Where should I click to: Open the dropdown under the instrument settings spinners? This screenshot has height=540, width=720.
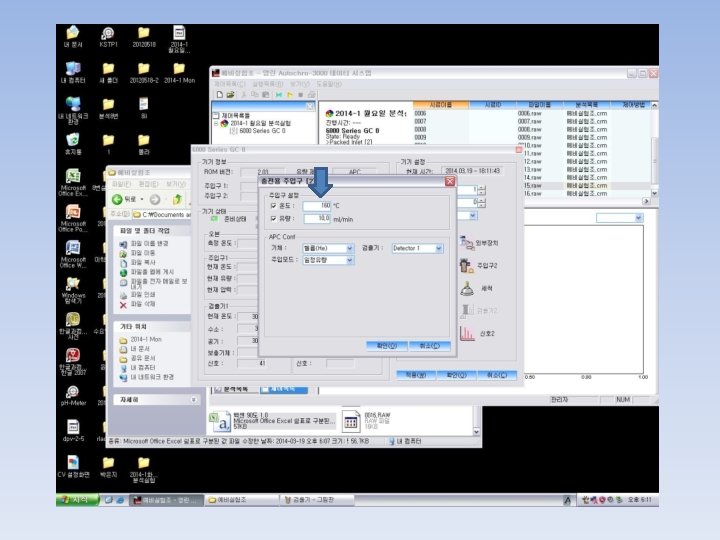pos(472,215)
